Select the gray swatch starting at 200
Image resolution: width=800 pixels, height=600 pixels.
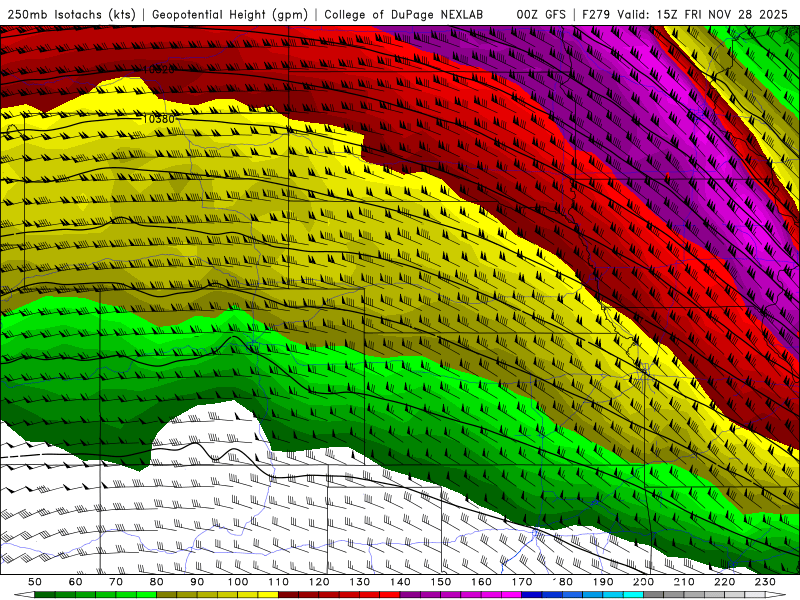click(x=654, y=595)
